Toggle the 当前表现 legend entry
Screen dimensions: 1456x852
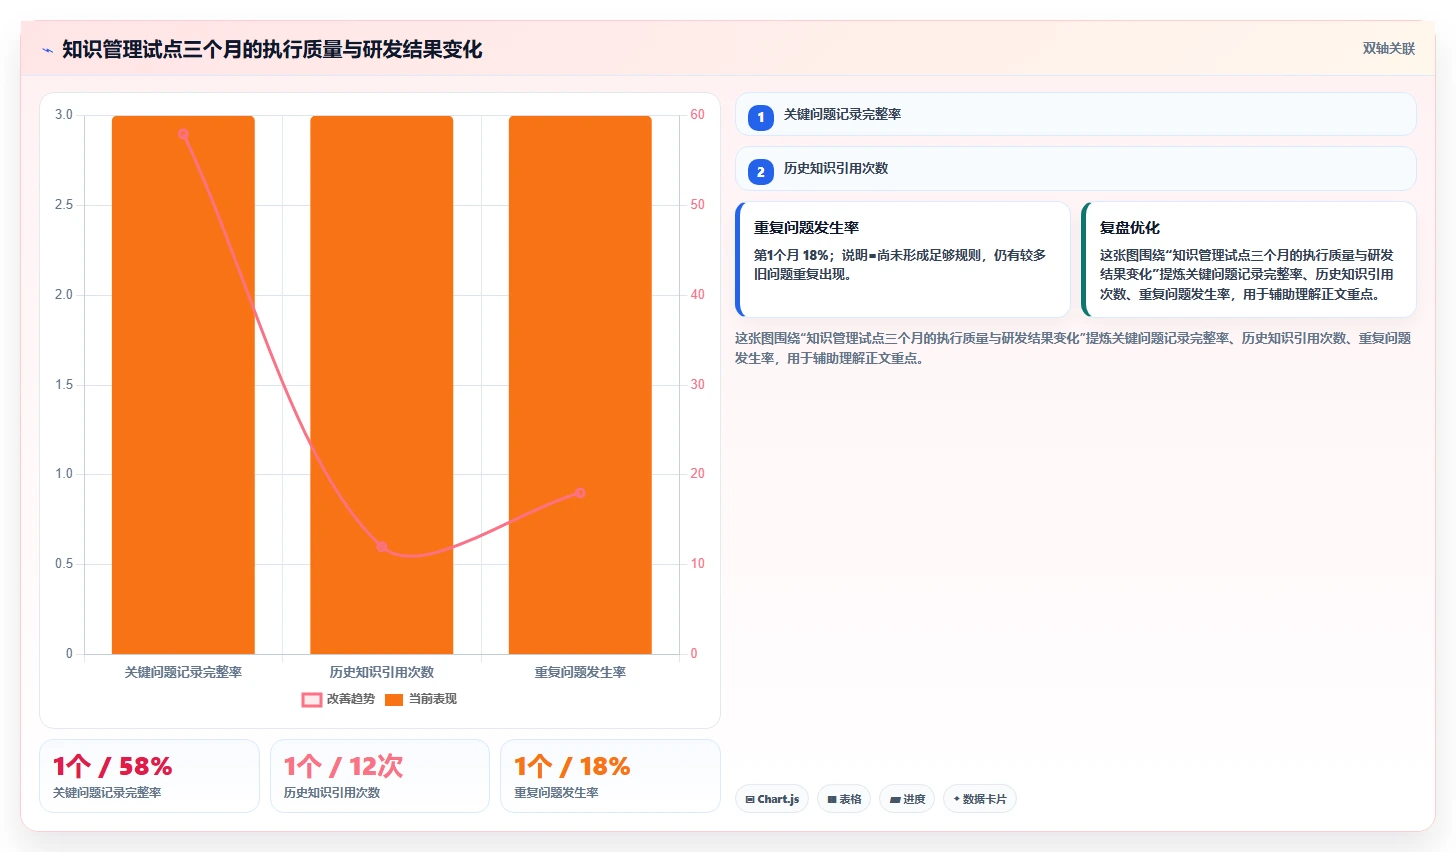(x=420, y=699)
